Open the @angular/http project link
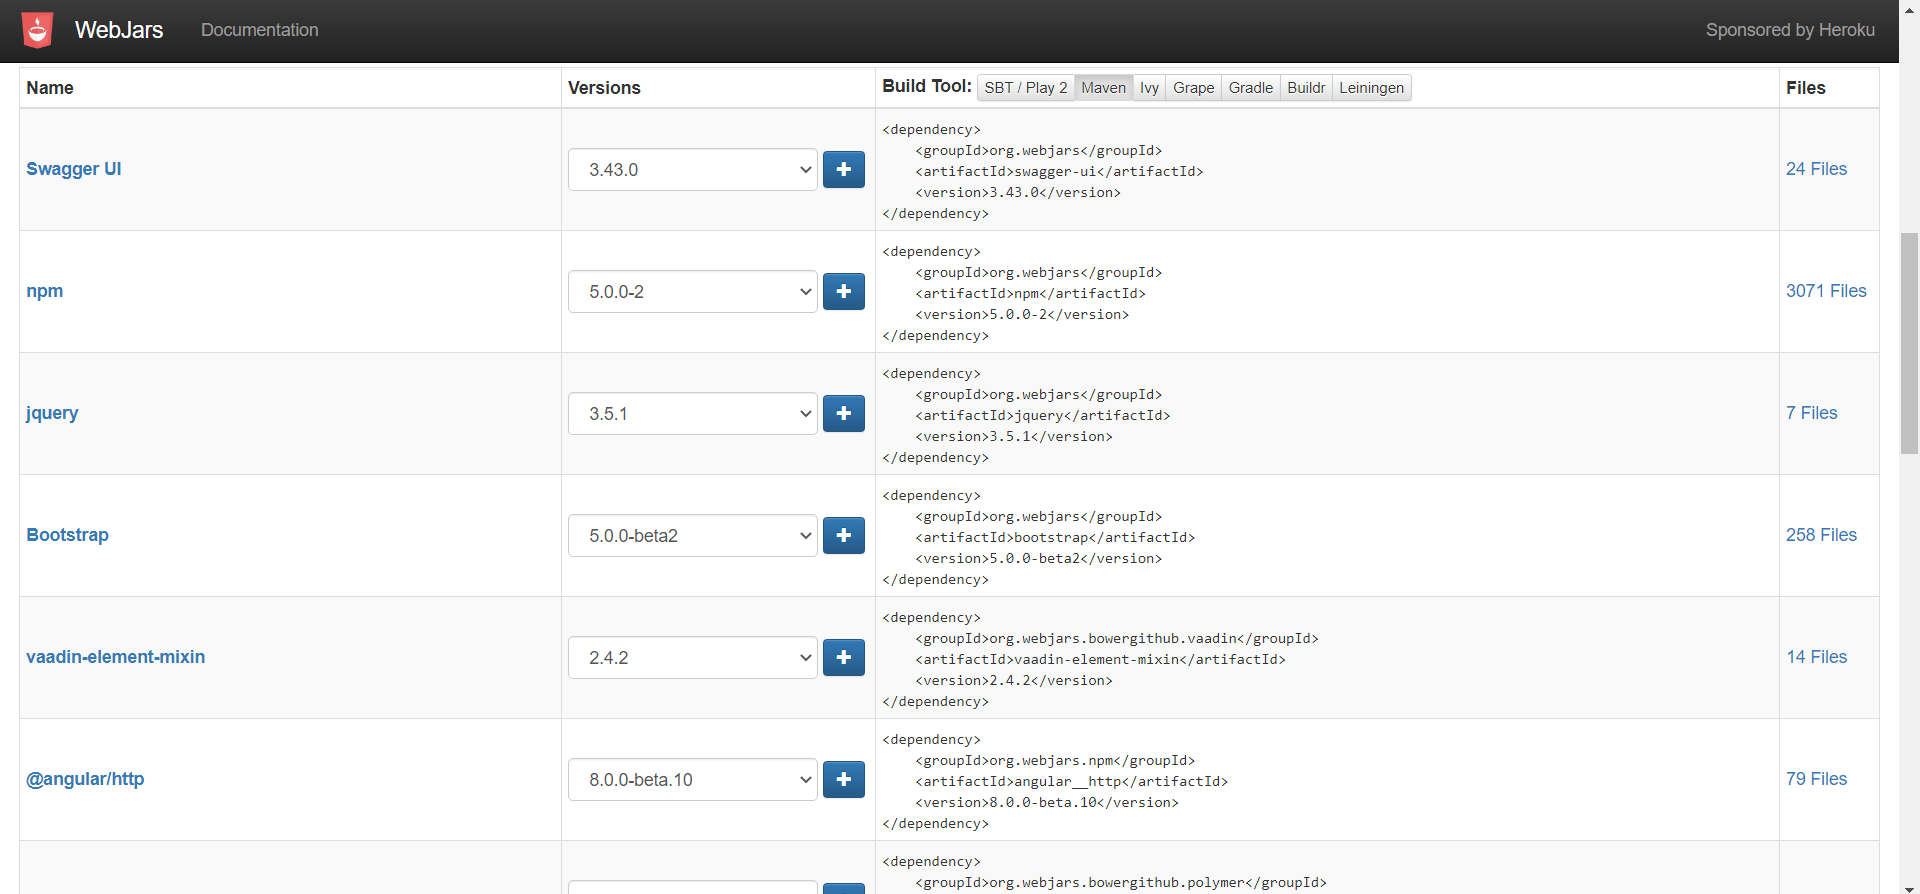 point(85,779)
